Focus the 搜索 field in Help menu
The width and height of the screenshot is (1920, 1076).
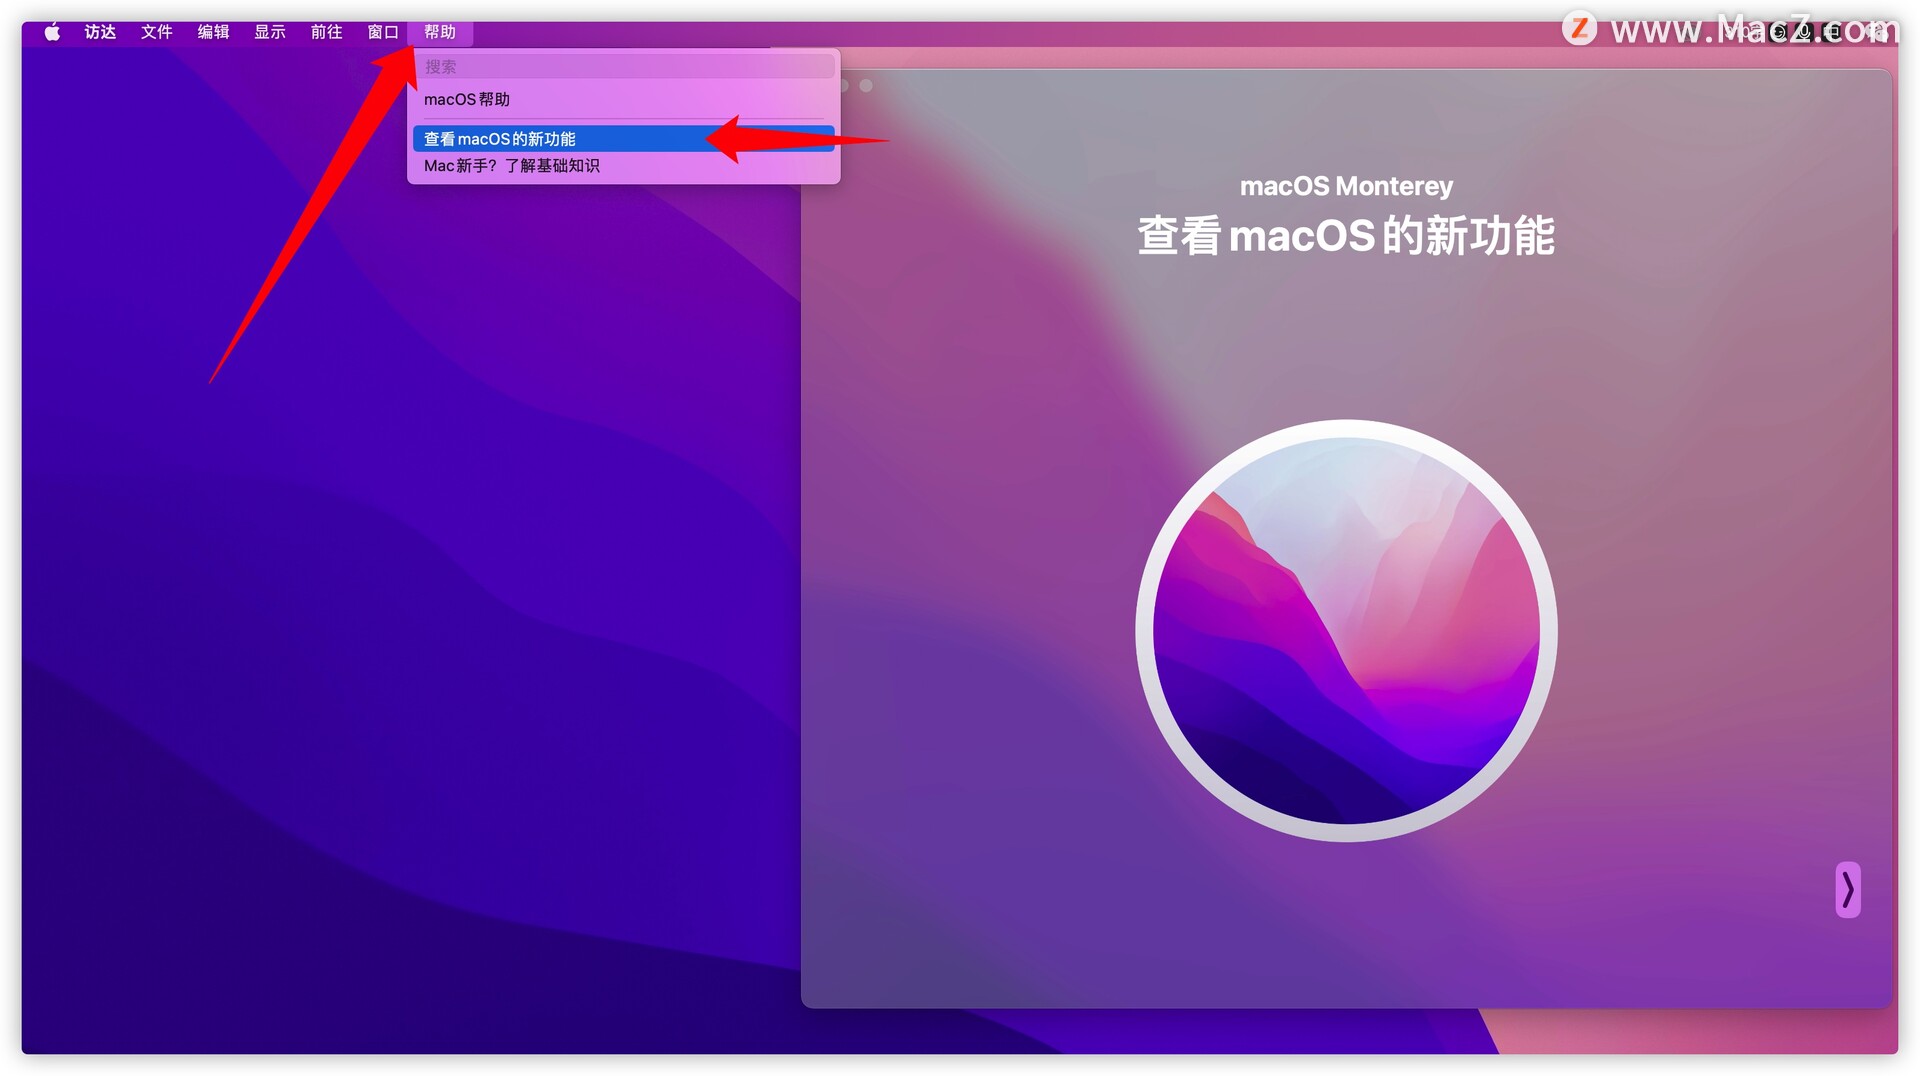tap(624, 67)
